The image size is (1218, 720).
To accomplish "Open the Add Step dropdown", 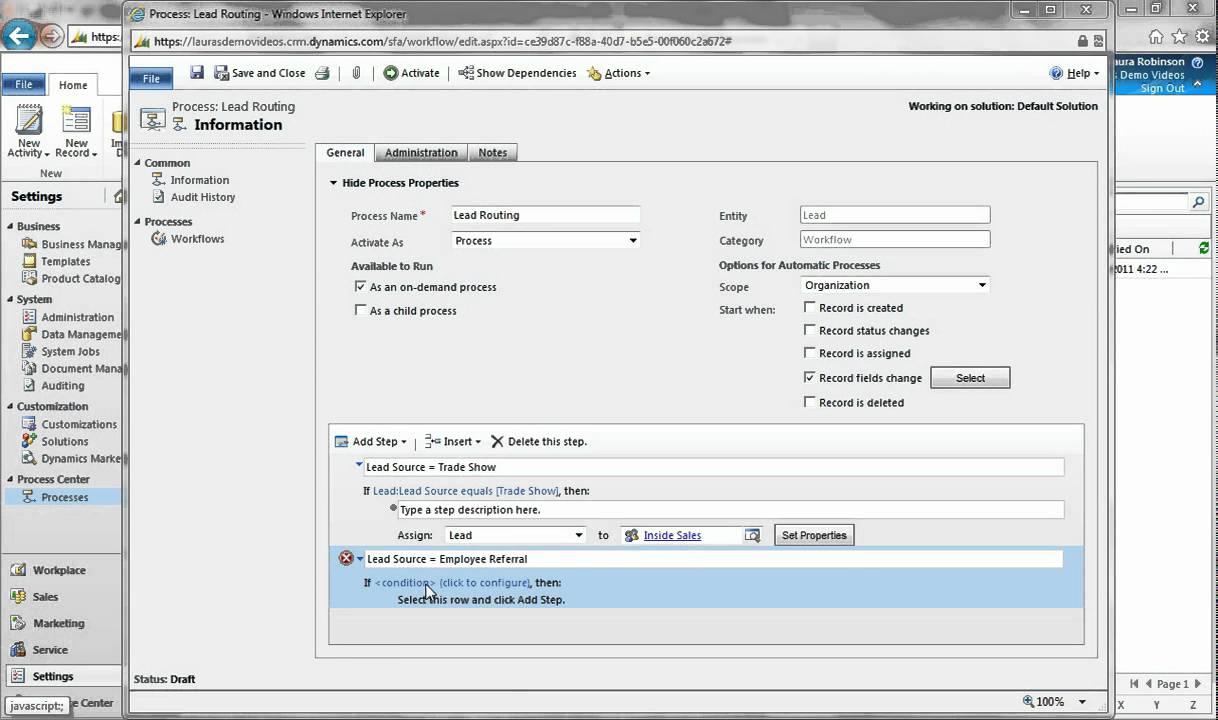I will (x=371, y=442).
